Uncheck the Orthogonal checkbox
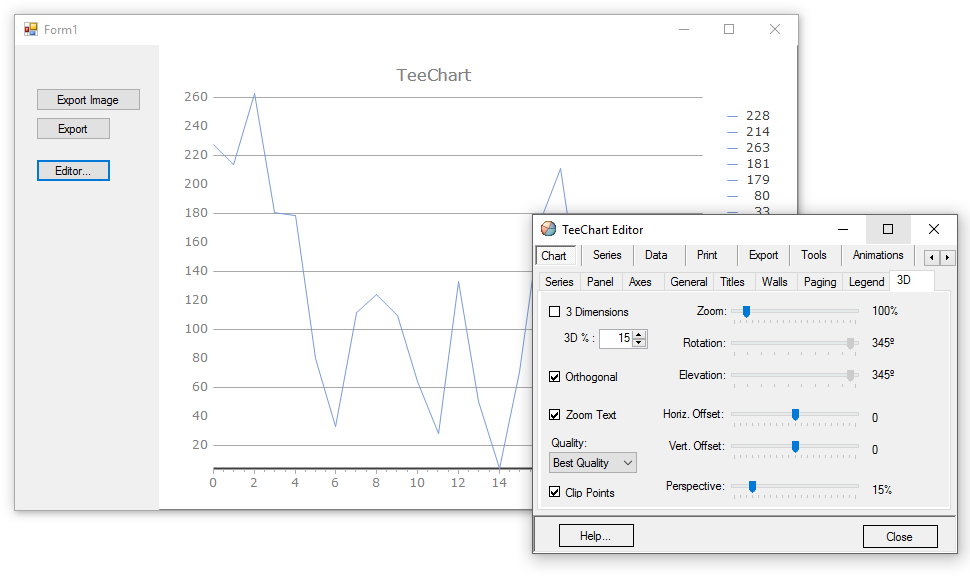Viewport: 970px width, 578px height. tap(554, 377)
